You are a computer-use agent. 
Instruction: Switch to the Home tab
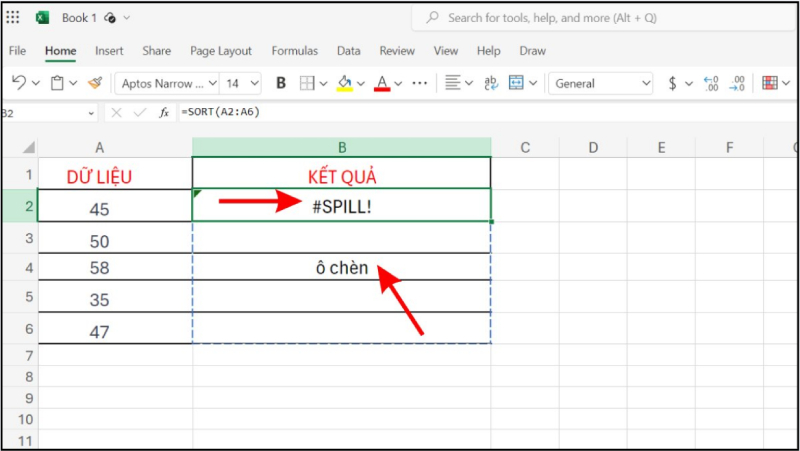click(x=61, y=51)
